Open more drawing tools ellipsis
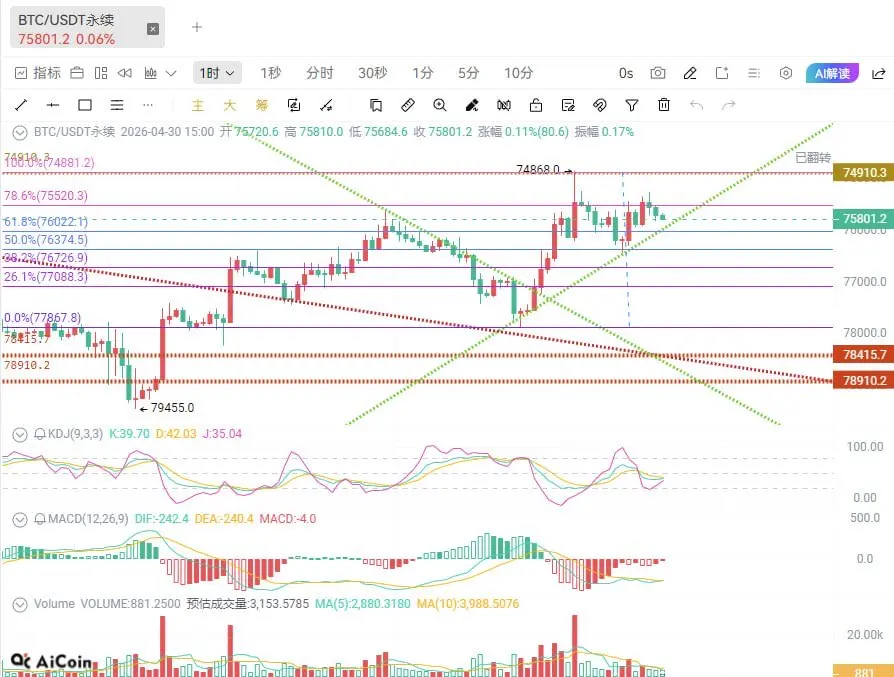This screenshot has height=677, width=894. (x=148, y=105)
